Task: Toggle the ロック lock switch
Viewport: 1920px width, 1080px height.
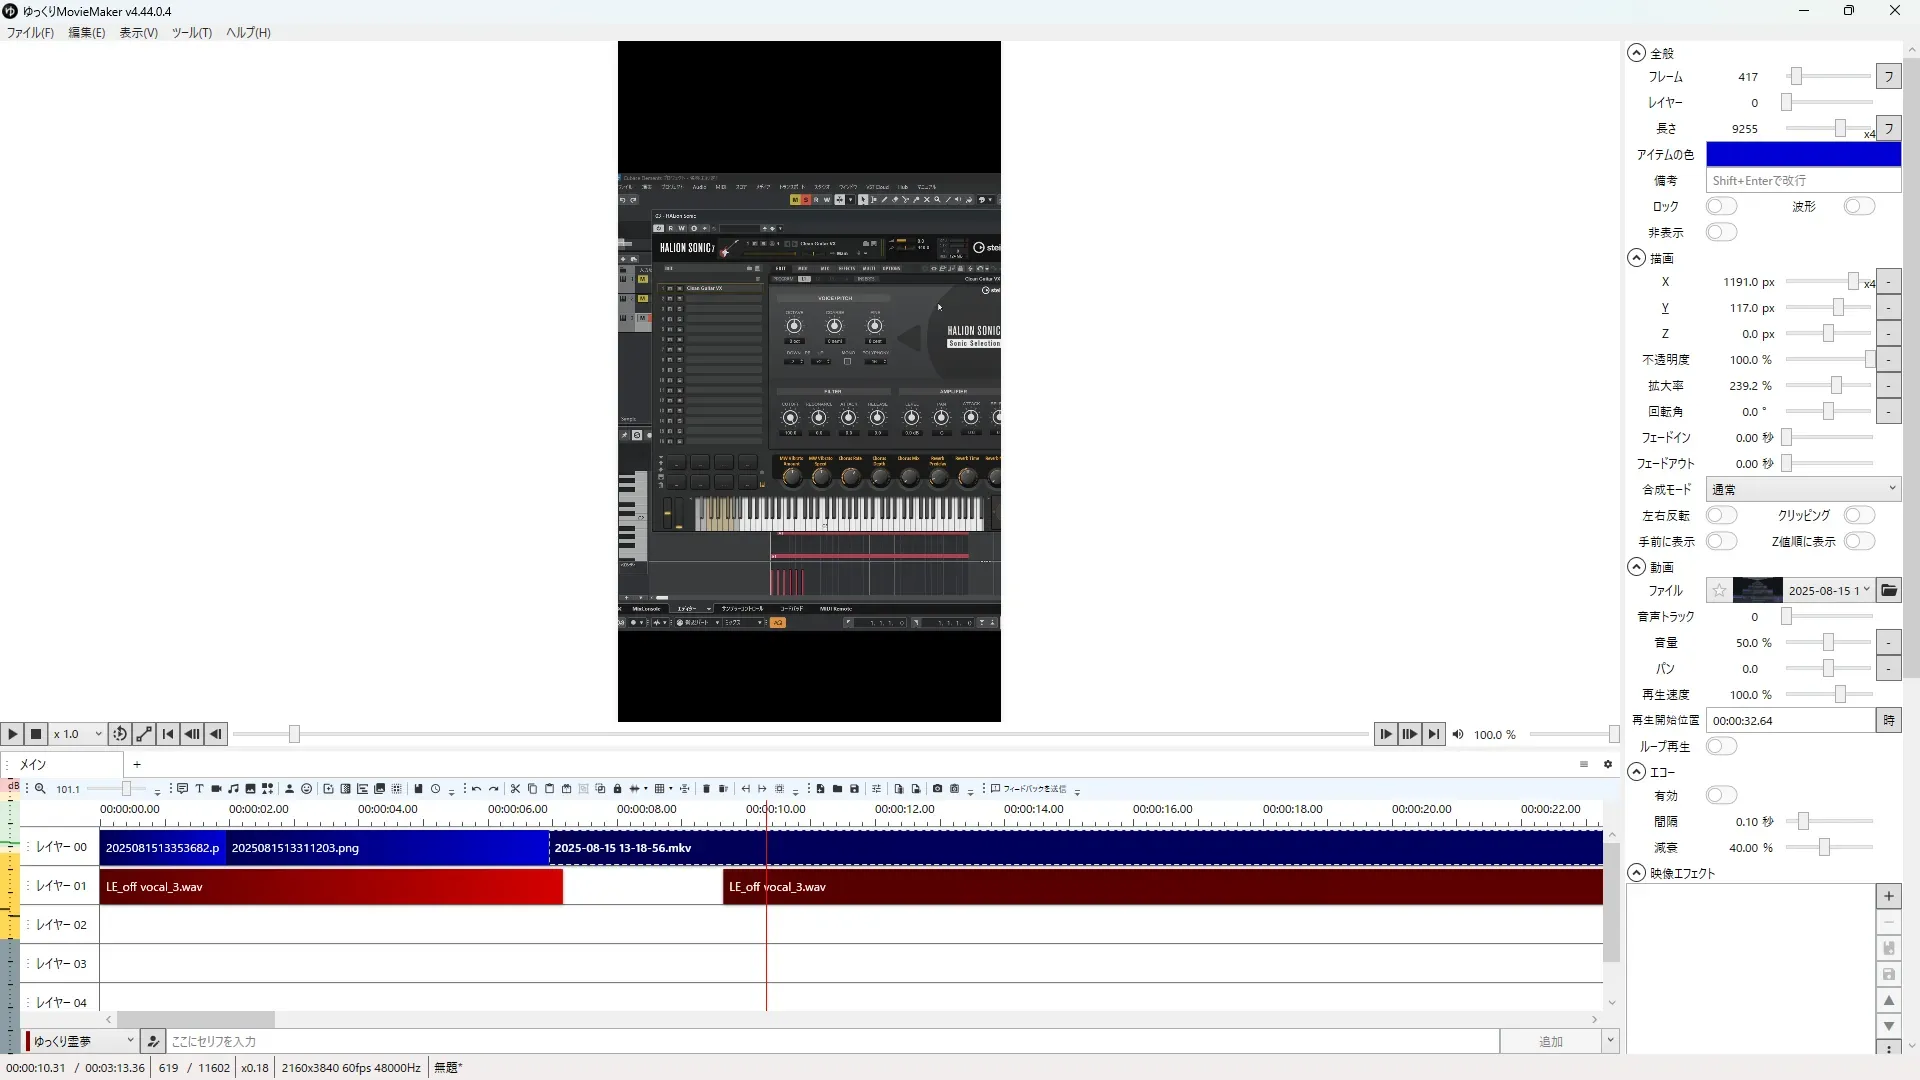Action: point(1721,207)
